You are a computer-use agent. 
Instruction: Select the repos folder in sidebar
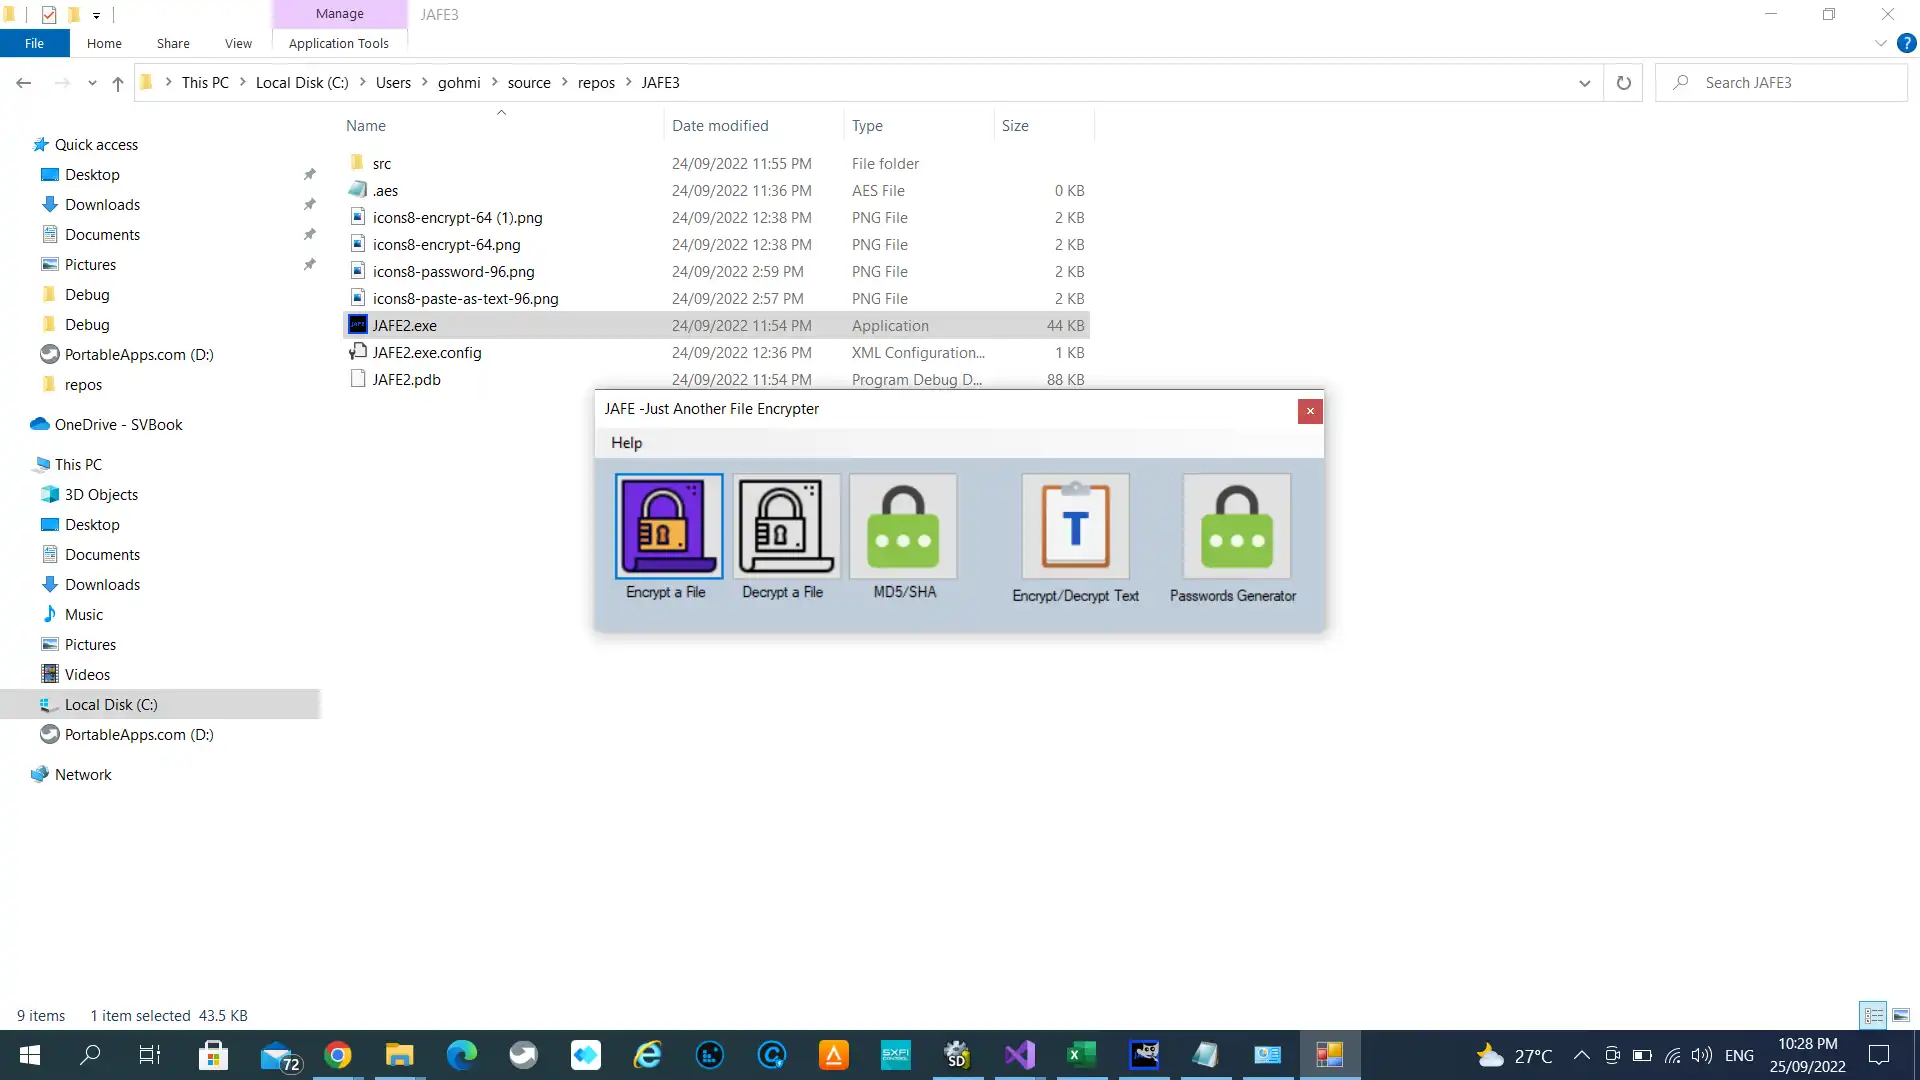(x=83, y=382)
